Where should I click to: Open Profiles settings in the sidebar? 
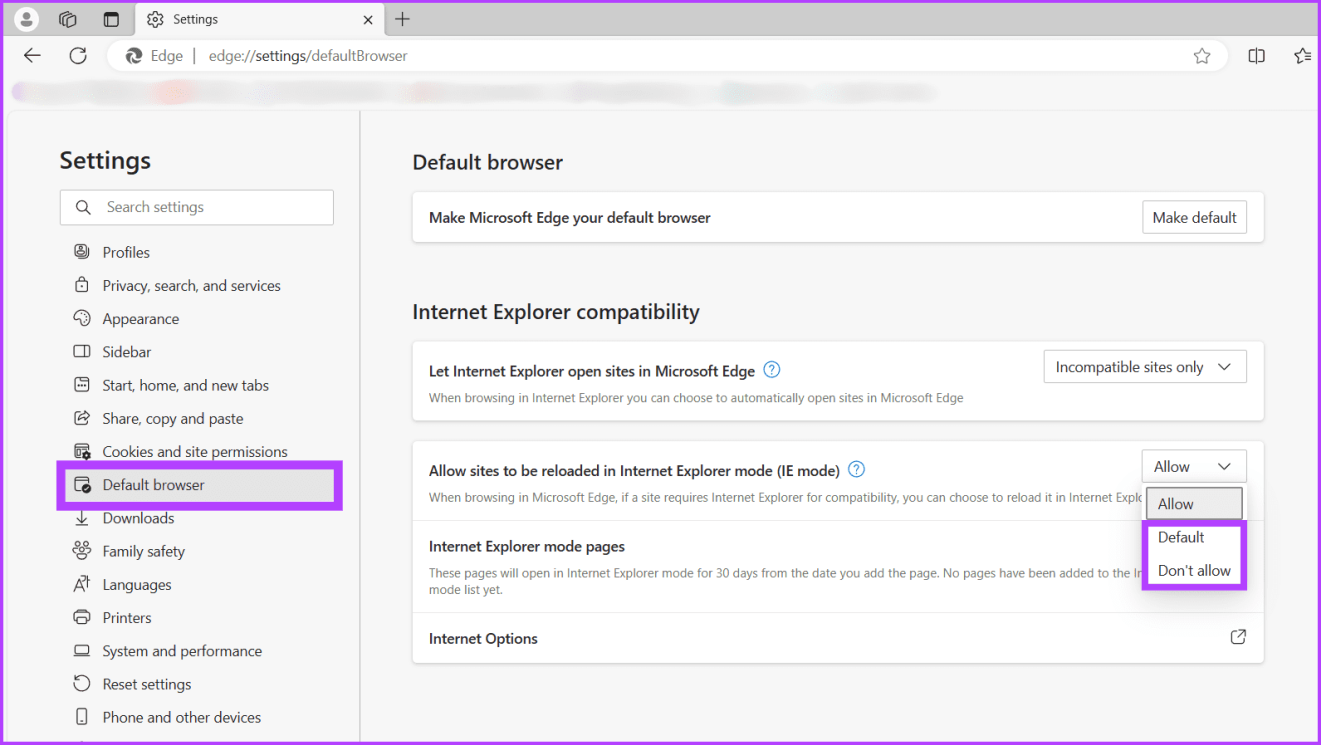coord(125,251)
